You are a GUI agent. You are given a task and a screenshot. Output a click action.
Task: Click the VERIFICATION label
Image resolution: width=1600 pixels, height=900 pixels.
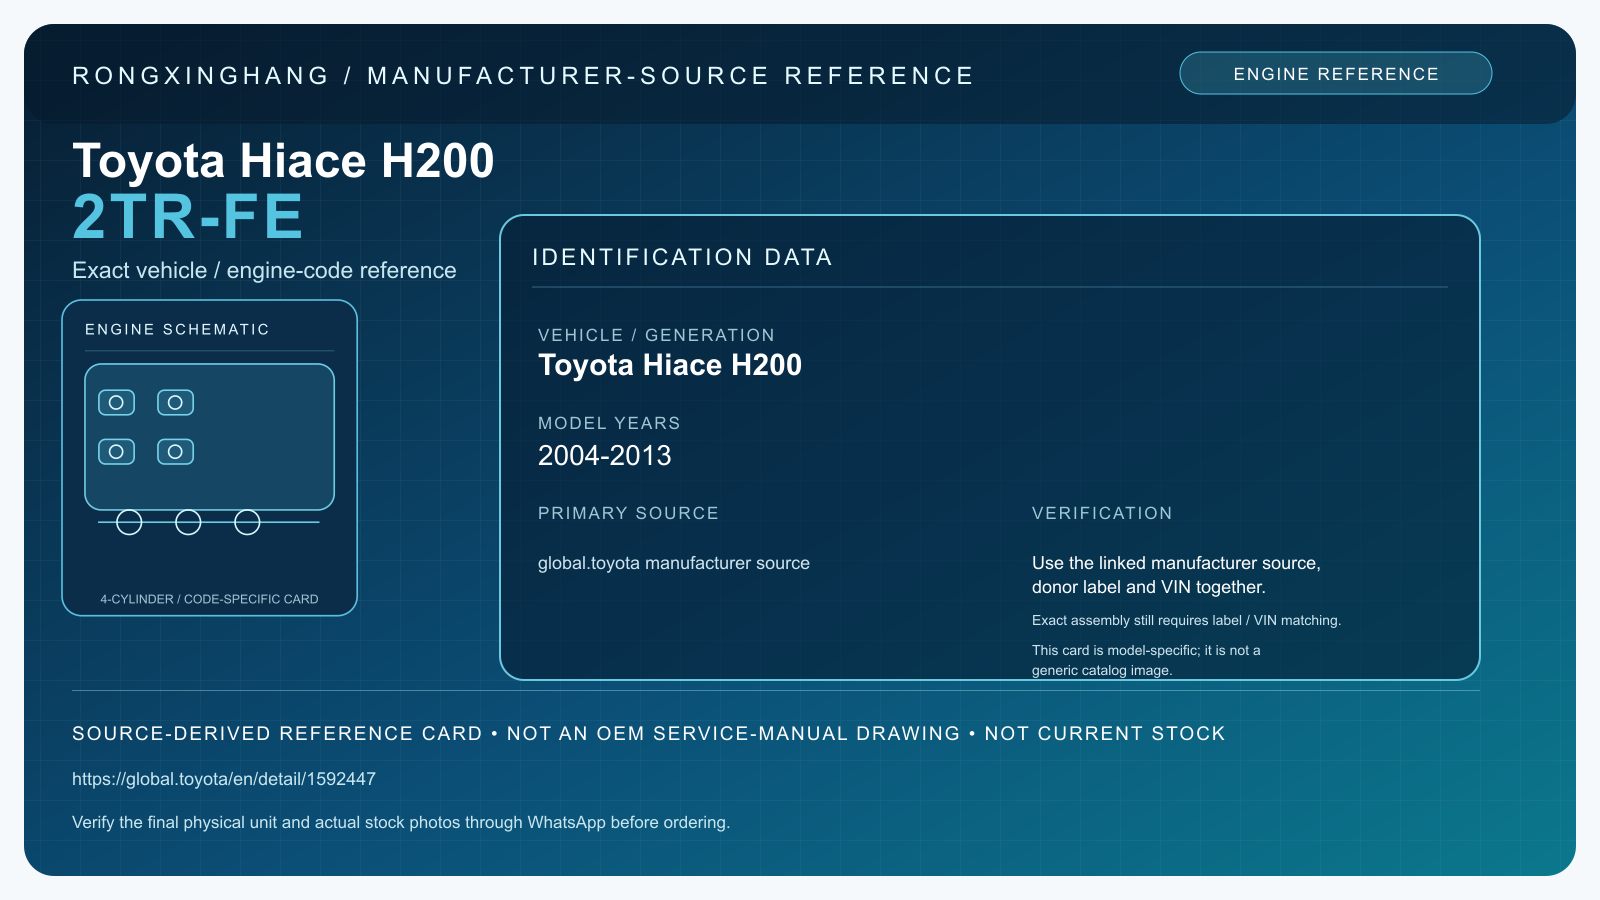coord(1102,513)
